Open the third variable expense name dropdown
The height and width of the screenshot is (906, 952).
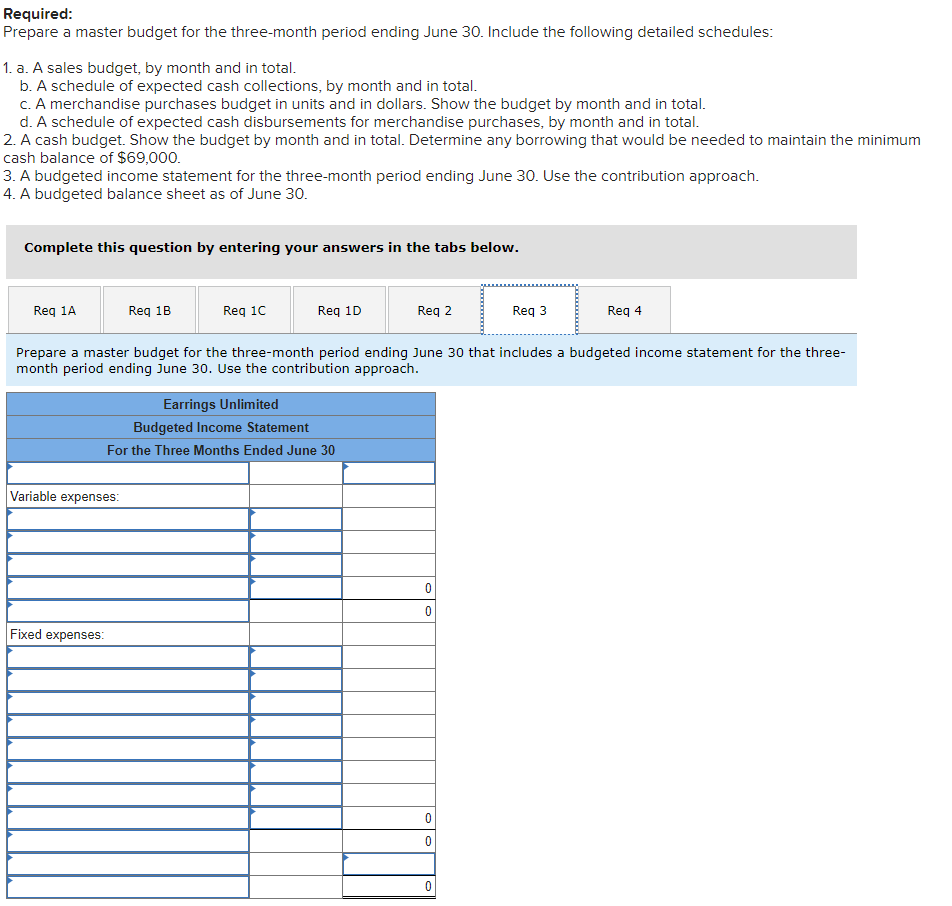128,565
